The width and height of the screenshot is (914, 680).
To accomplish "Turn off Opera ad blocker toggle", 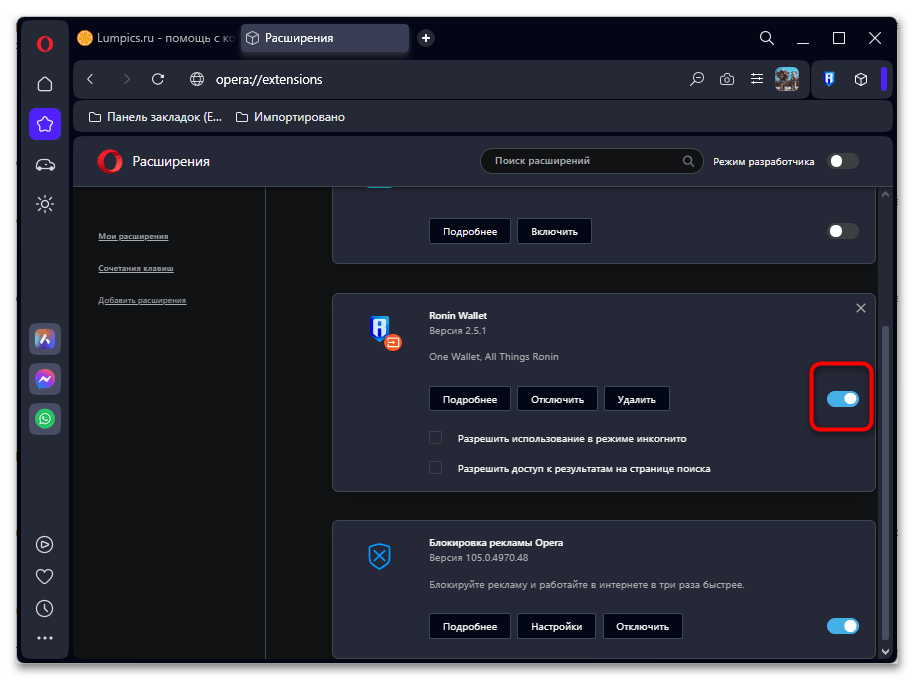I will tap(843, 626).
